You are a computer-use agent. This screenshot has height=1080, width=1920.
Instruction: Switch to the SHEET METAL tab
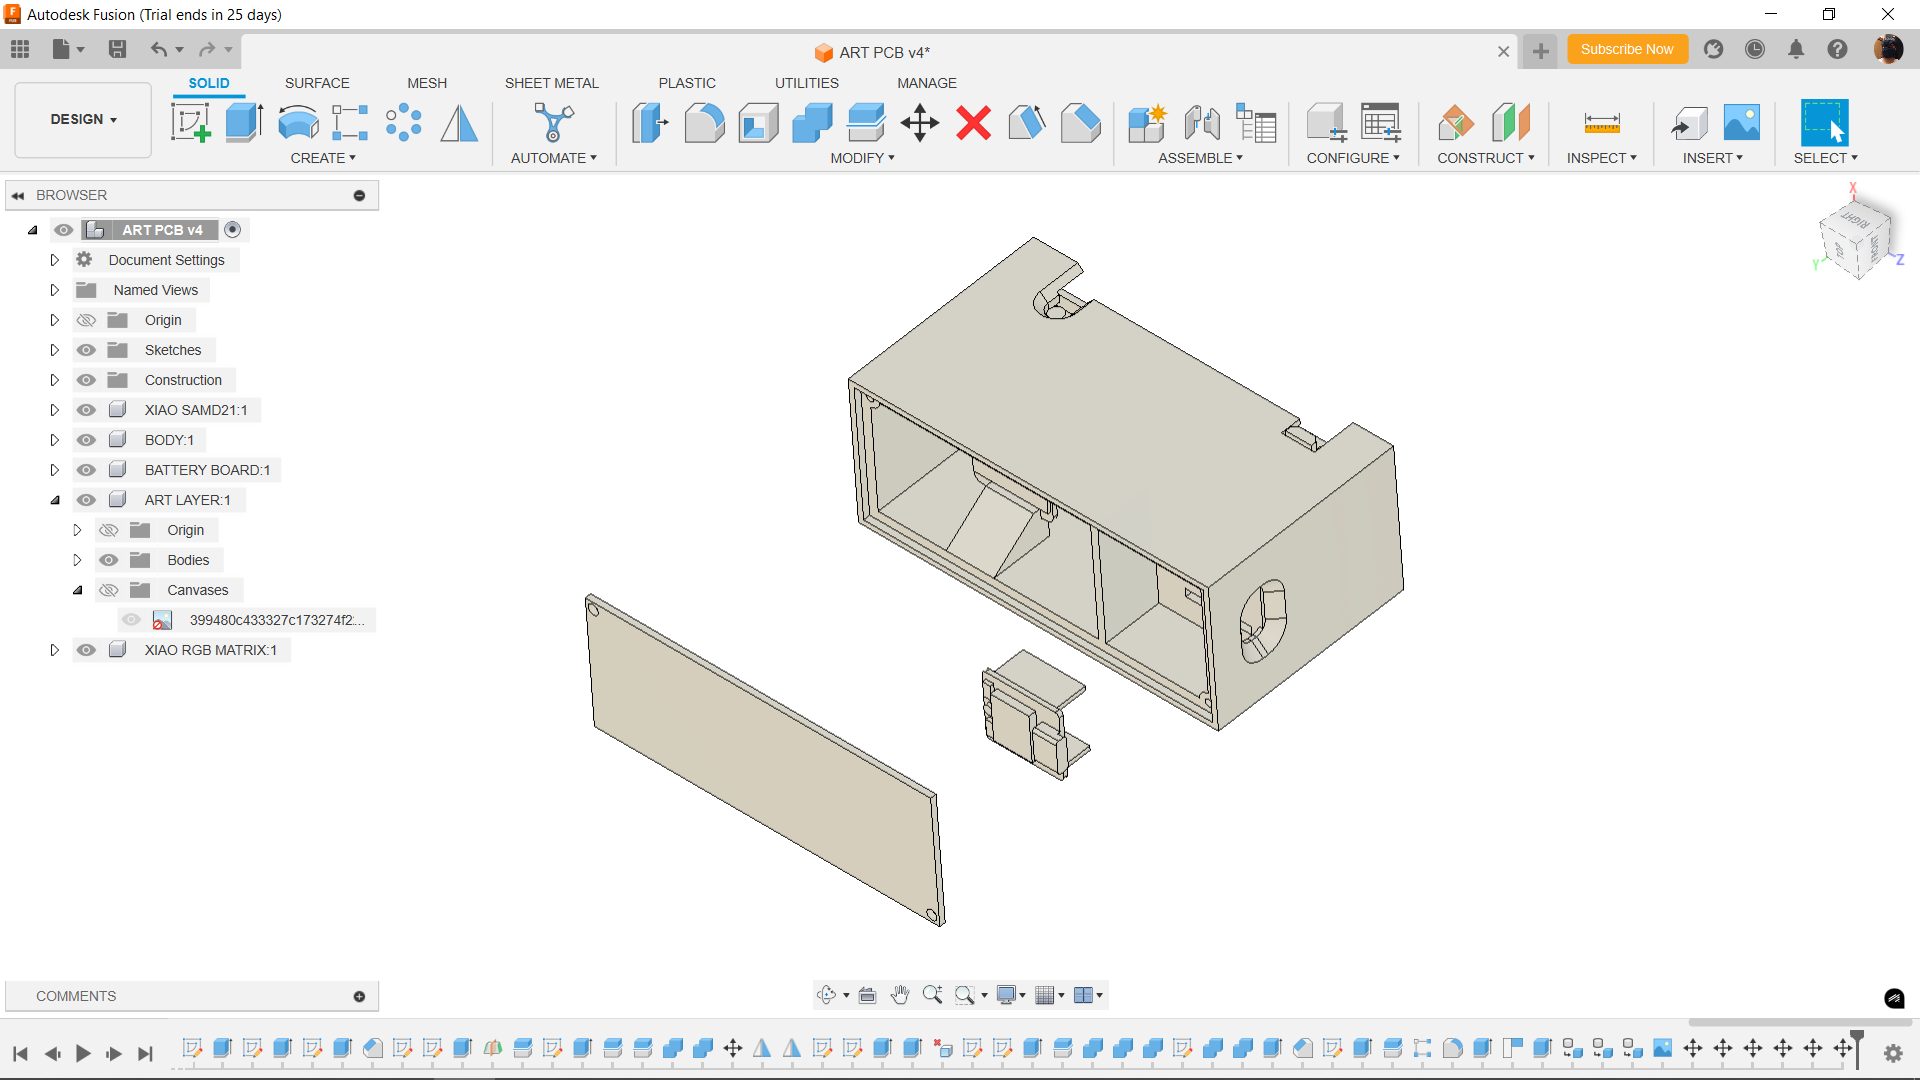tap(552, 83)
